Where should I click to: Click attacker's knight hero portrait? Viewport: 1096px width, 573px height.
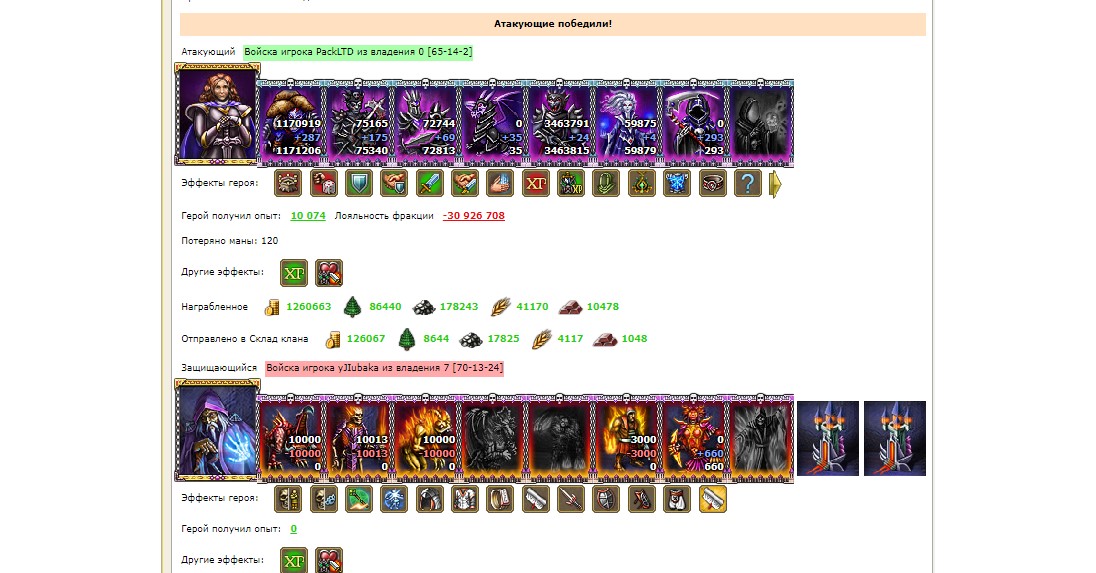coord(217,115)
